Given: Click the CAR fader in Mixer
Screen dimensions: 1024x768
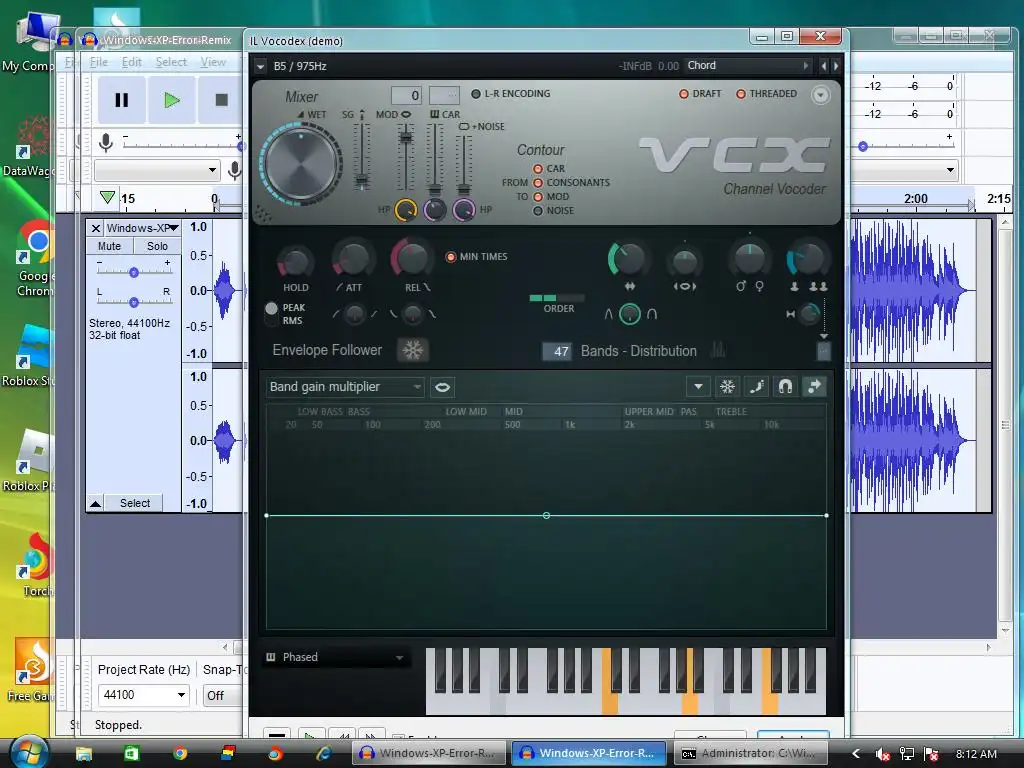Looking at the screenshot, I should pos(434,189).
